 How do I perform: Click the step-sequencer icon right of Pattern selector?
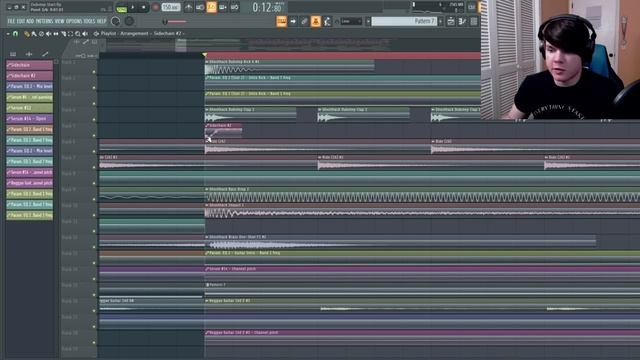tap(462, 21)
